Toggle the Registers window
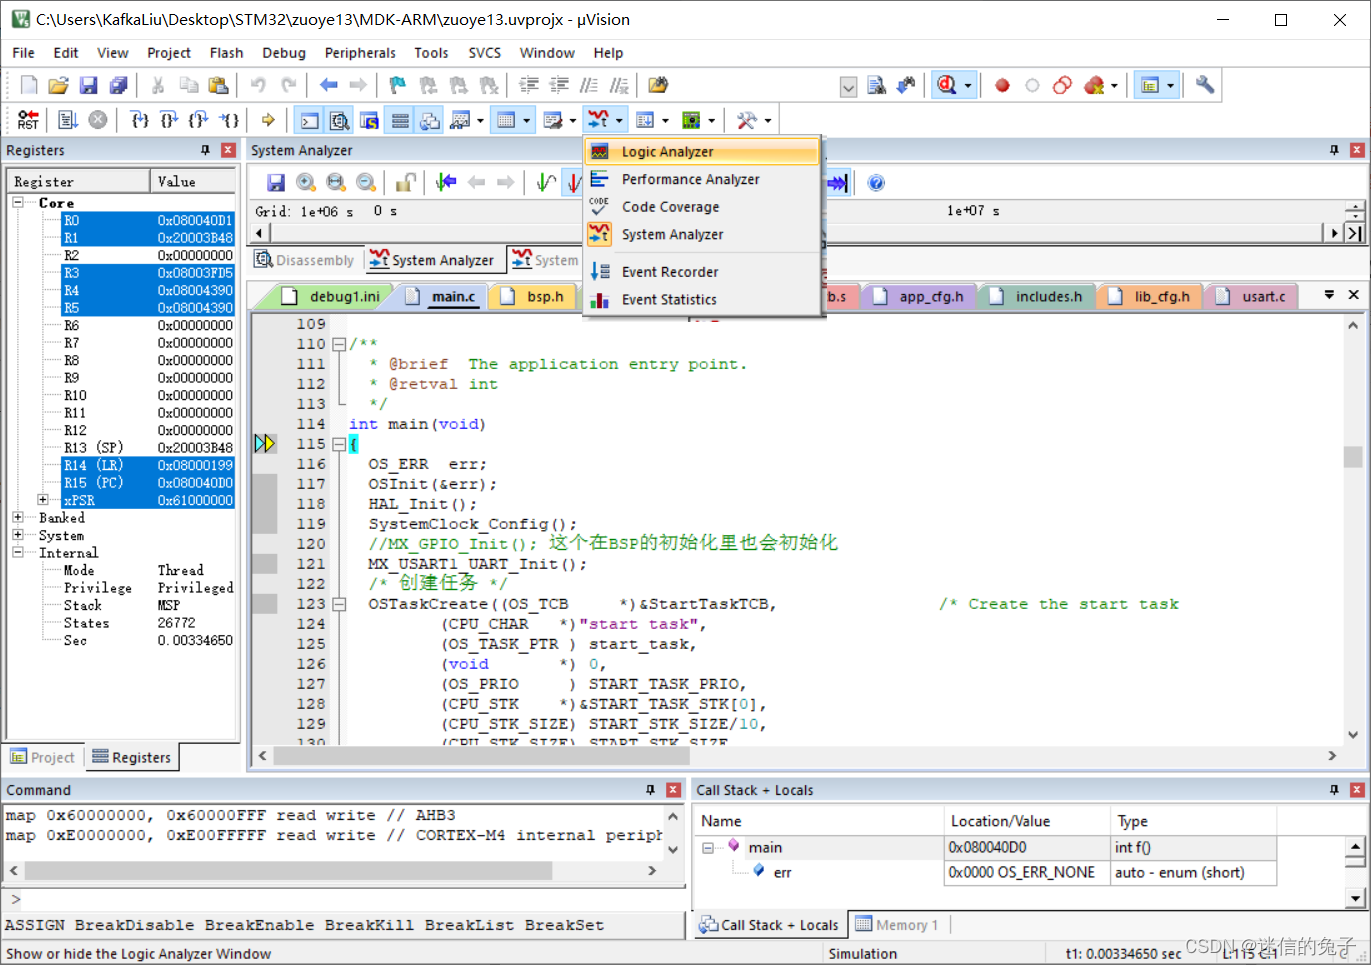This screenshot has height=965, width=1371. pos(400,121)
